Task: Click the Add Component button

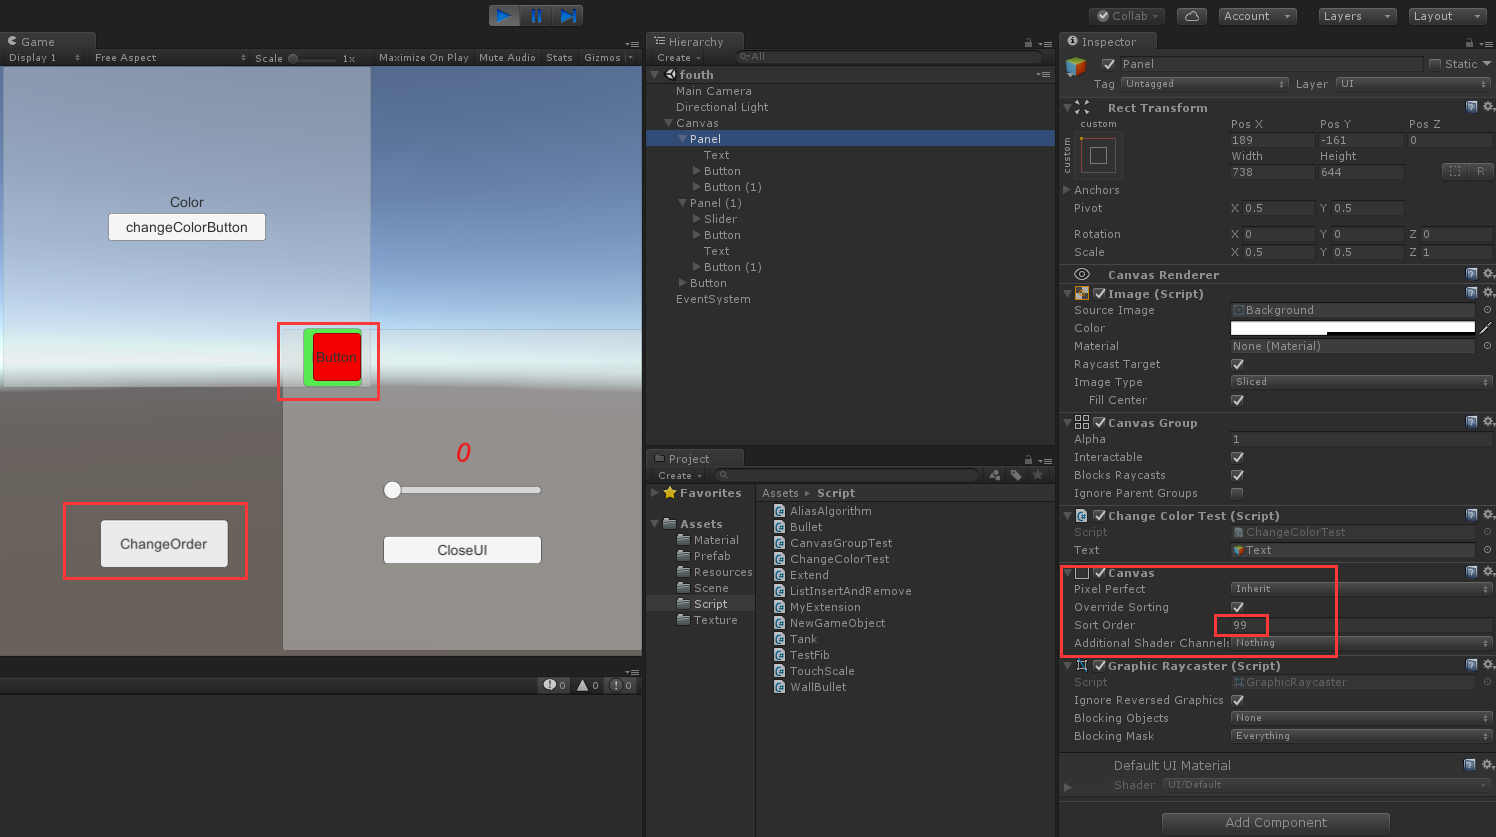Action: click(1275, 822)
